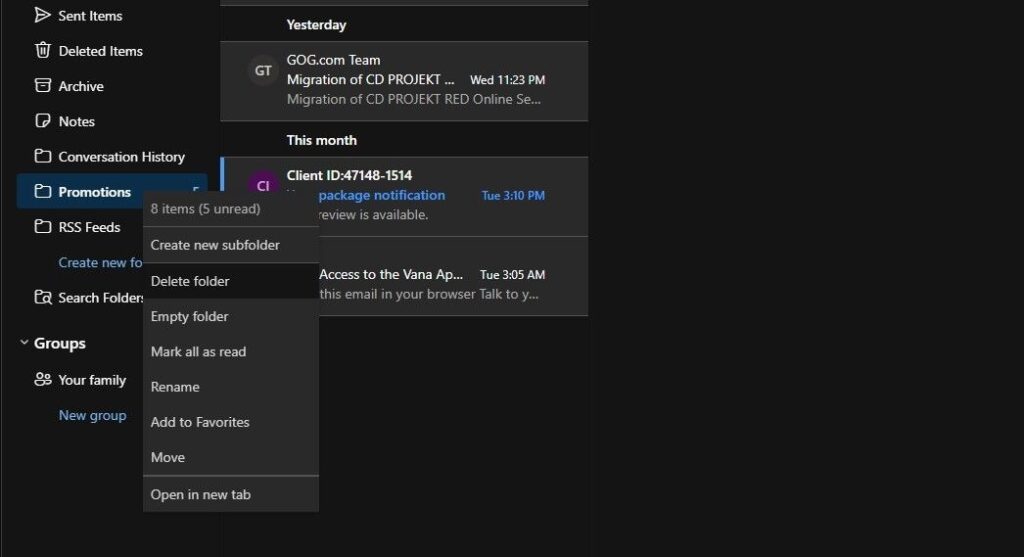
Task: Click Conversation History folder icon
Action: pos(42,156)
